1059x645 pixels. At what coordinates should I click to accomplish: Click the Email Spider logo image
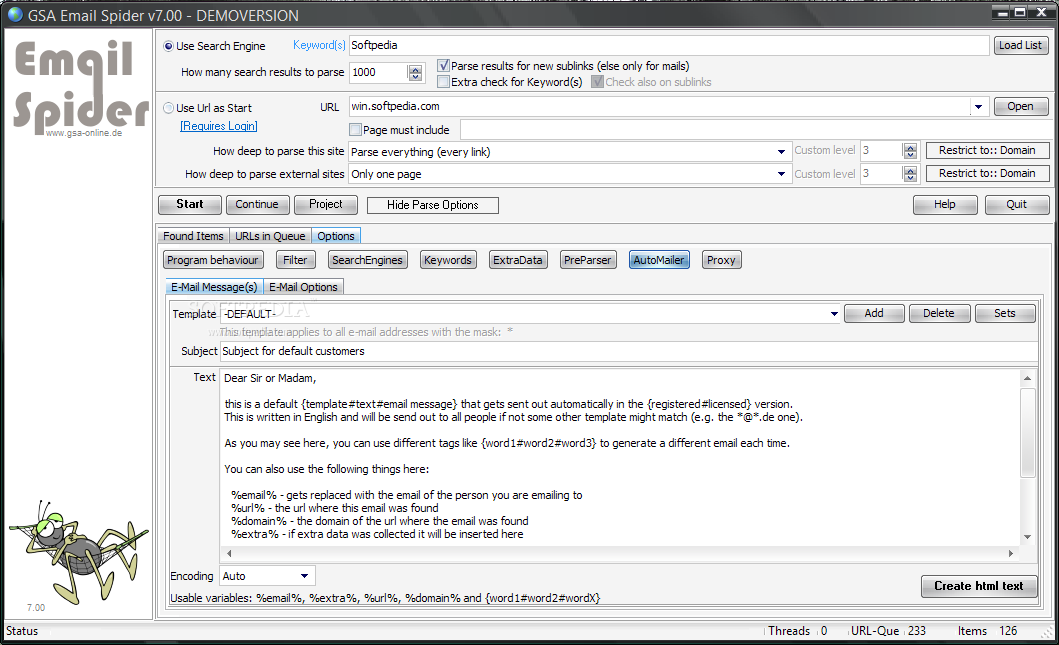[x=81, y=86]
